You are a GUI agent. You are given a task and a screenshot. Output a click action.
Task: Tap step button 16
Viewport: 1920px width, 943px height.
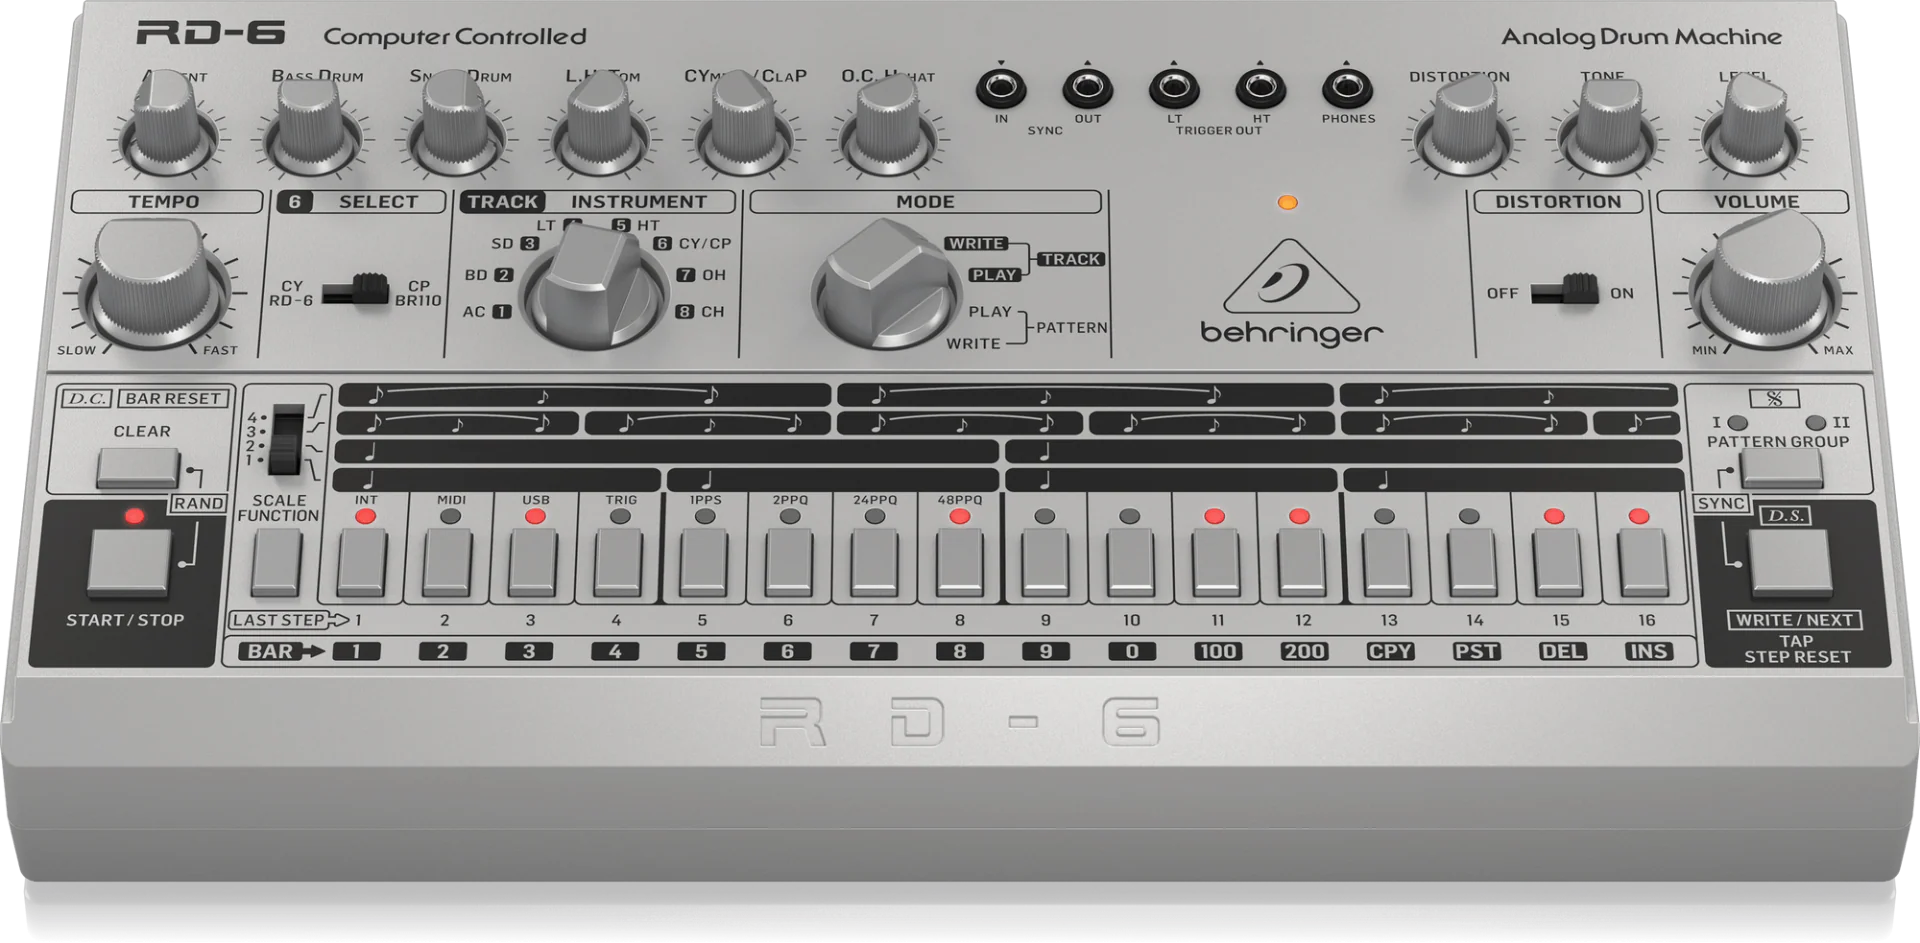coord(1643,563)
